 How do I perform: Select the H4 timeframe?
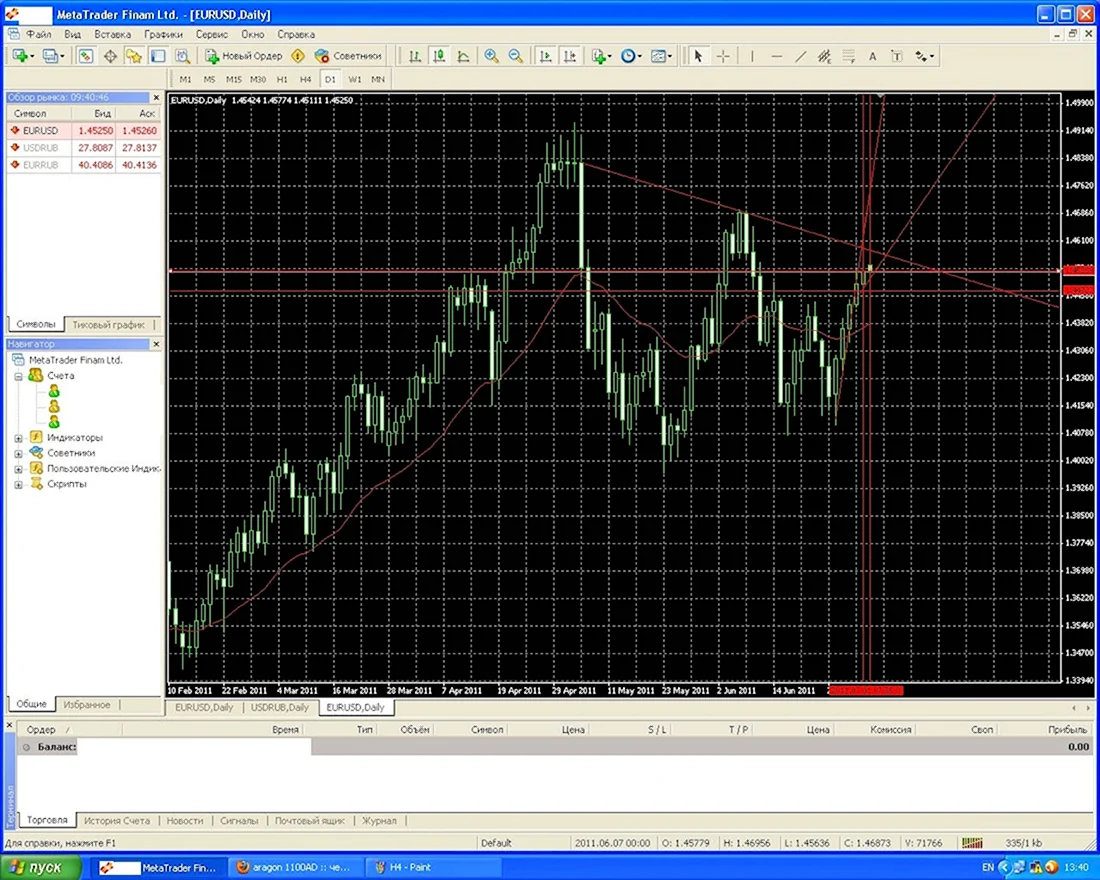[x=306, y=79]
